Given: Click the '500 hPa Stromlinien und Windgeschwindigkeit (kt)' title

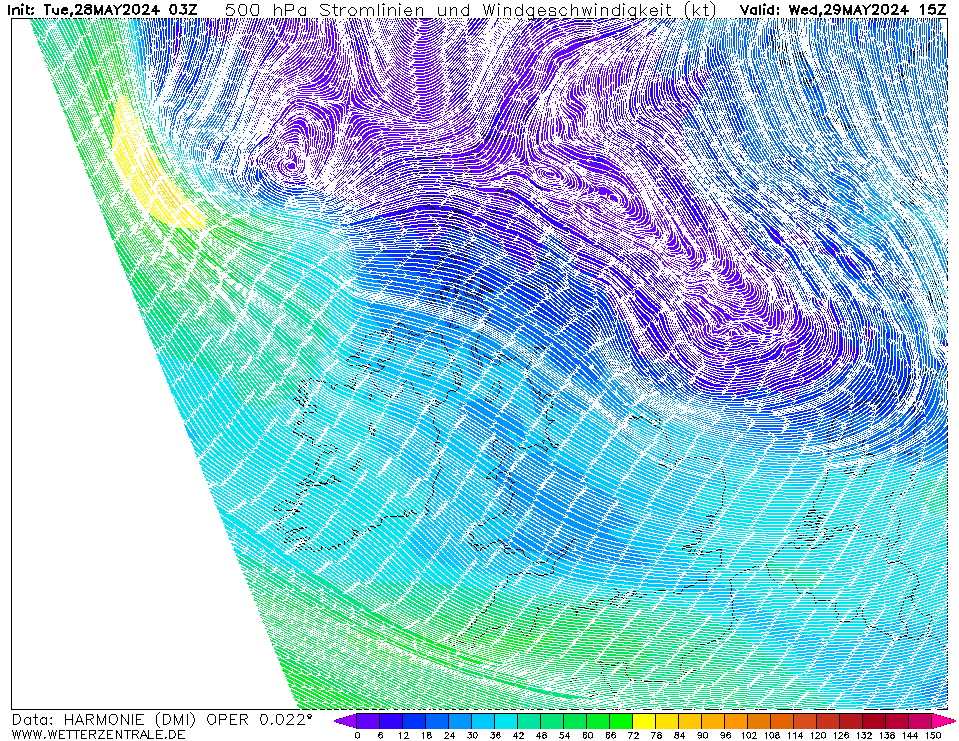Looking at the screenshot, I should coord(471,10).
